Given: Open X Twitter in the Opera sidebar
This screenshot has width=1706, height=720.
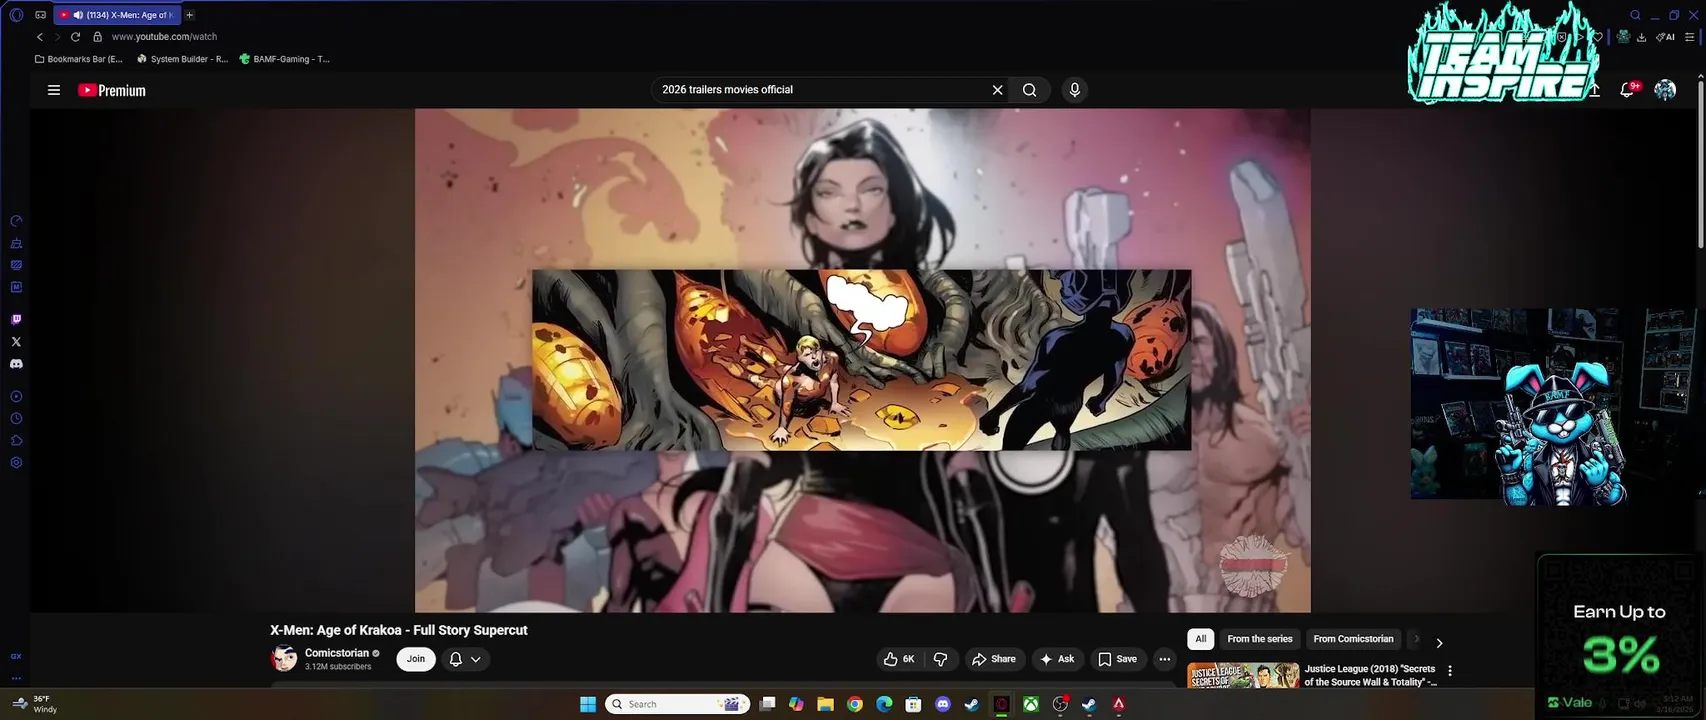Looking at the screenshot, I should (16, 342).
